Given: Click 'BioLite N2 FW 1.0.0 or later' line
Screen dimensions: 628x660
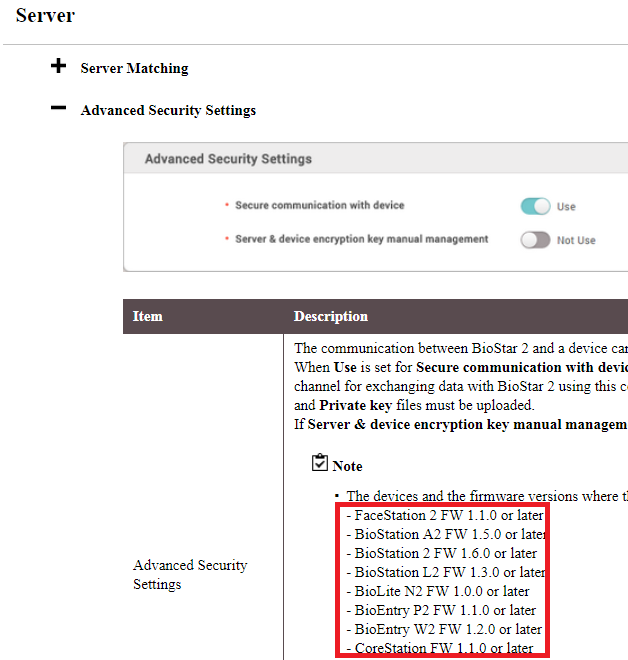Looking at the screenshot, I should [x=438, y=591].
